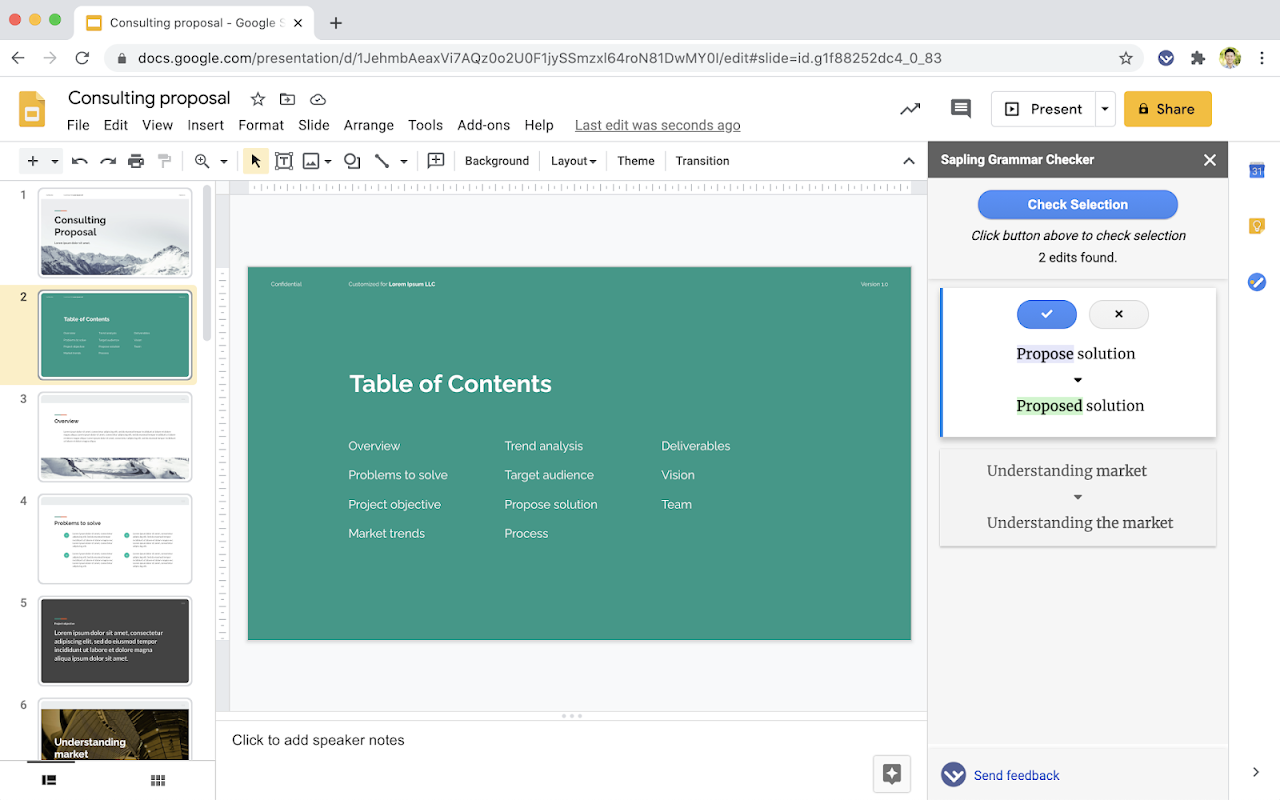The image size is (1280, 800).
Task: Click the browser address bar URL
Action: pyautogui.click(x=540, y=58)
